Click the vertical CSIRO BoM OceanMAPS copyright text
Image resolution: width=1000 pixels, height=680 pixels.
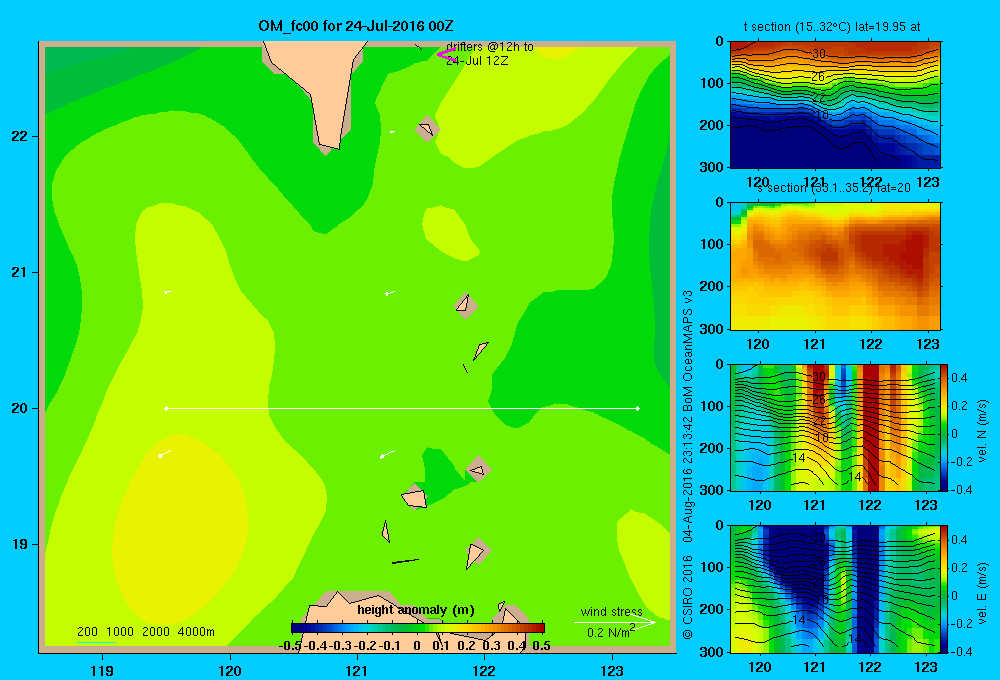[688, 466]
